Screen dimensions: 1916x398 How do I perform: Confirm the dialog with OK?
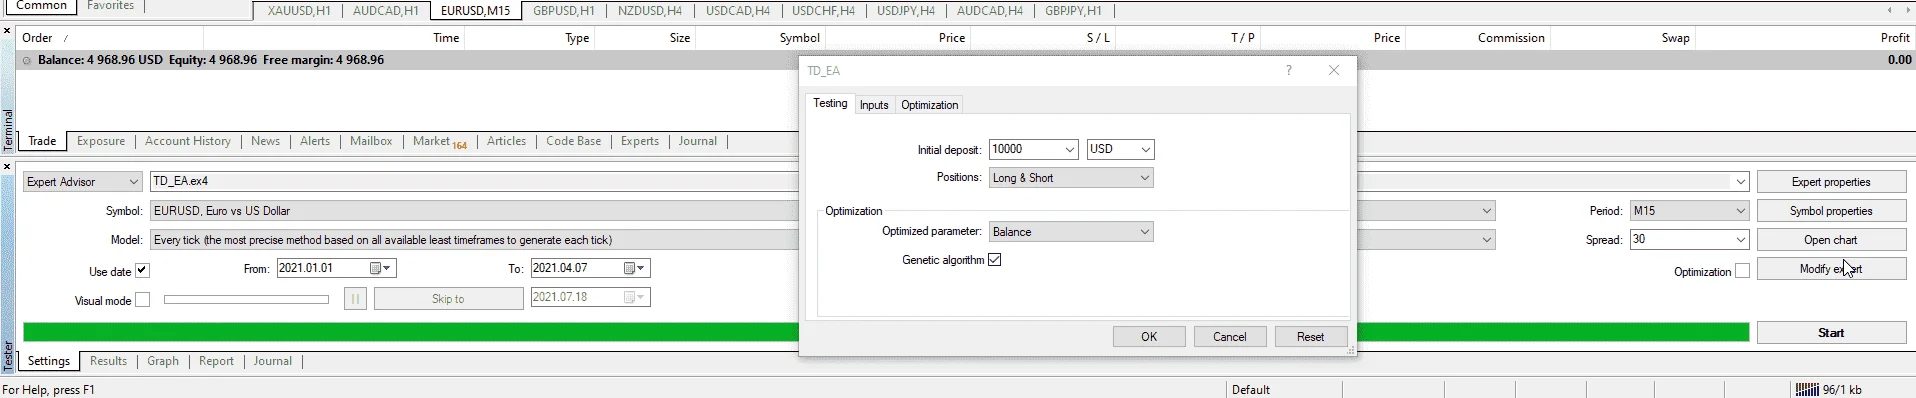point(1149,337)
